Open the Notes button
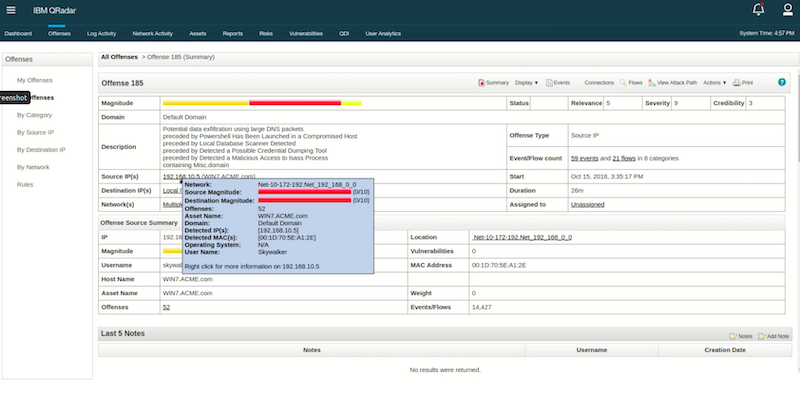Viewport: 800px width, 395px height. click(x=741, y=336)
